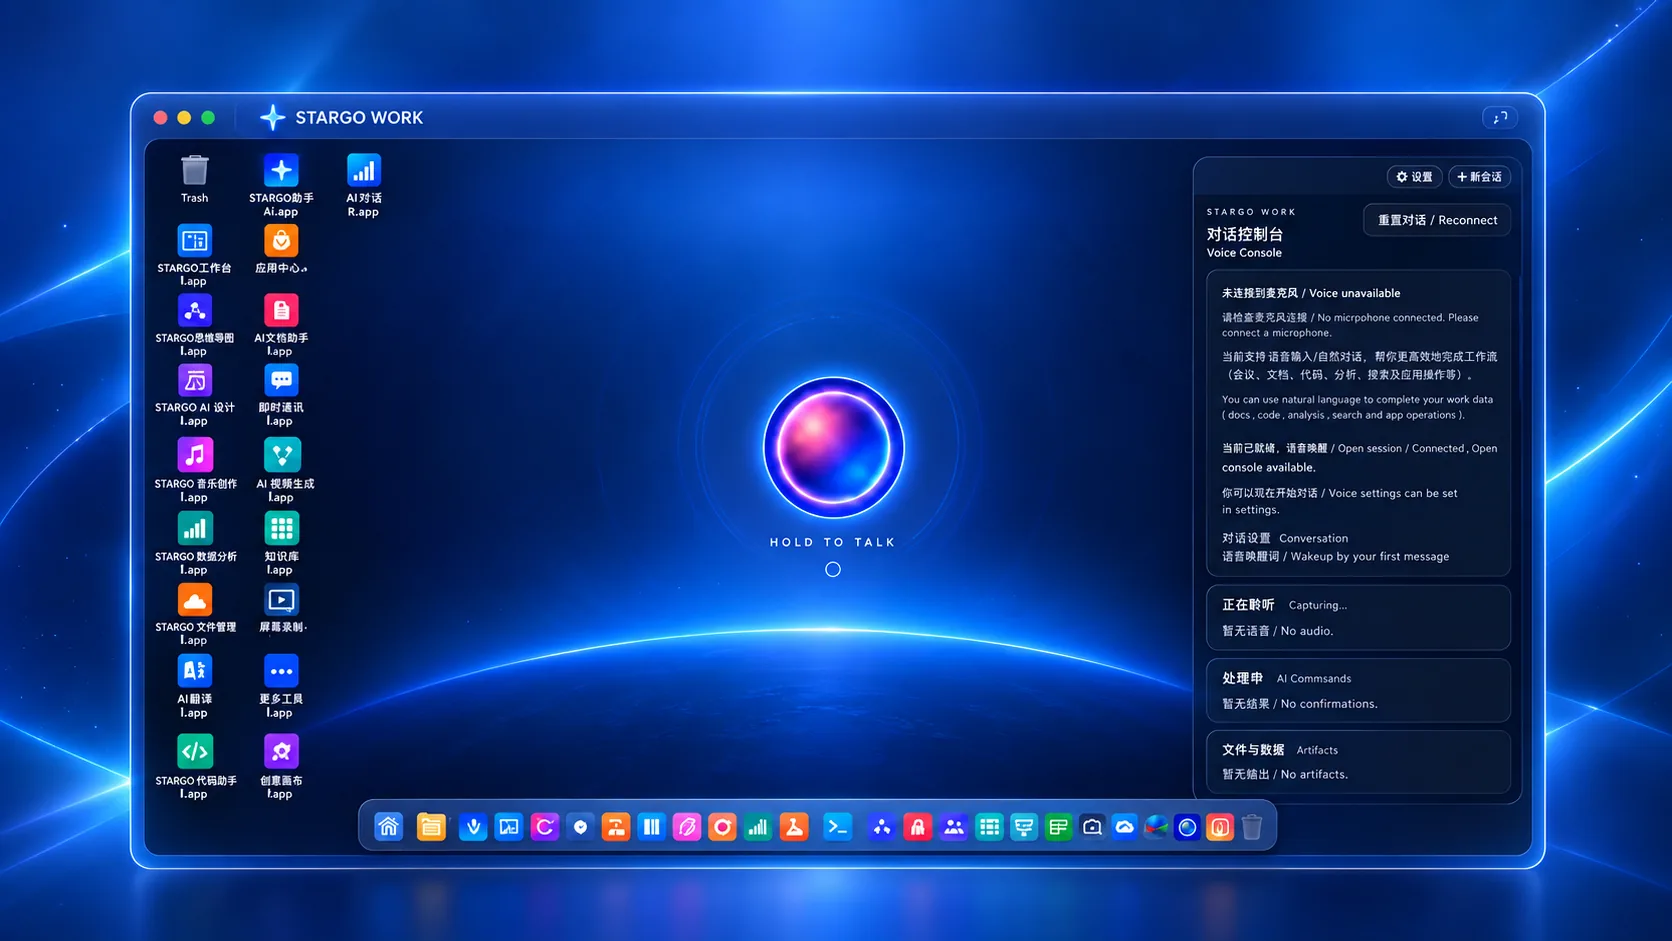Screen dimensions: 1672x941
Task: Launch STARGO思维导图 app
Action: (195, 311)
